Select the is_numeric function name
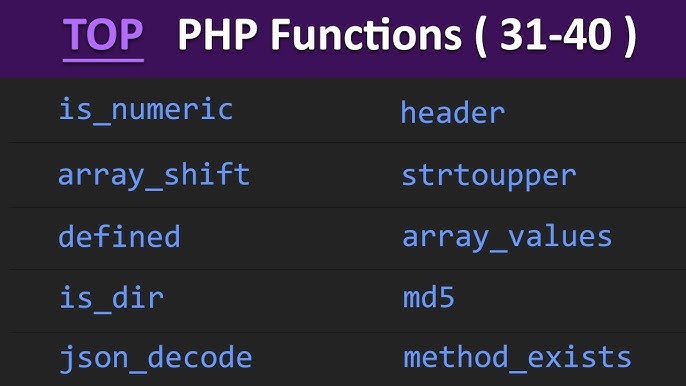The height and width of the screenshot is (386, 686). (x=146, y=110)
